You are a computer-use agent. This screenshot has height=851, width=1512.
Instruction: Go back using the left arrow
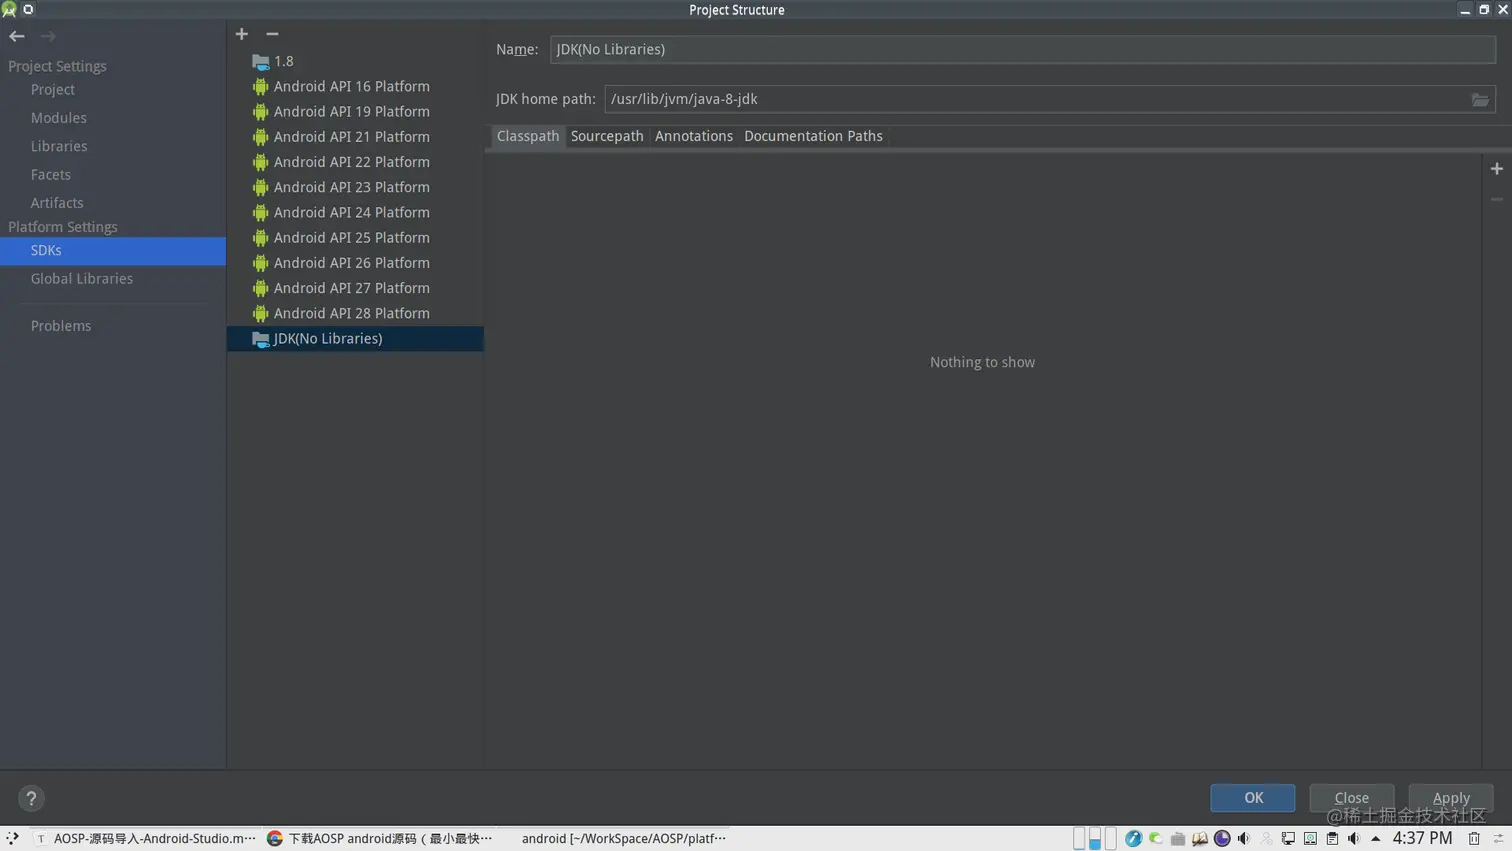point(17,36)
